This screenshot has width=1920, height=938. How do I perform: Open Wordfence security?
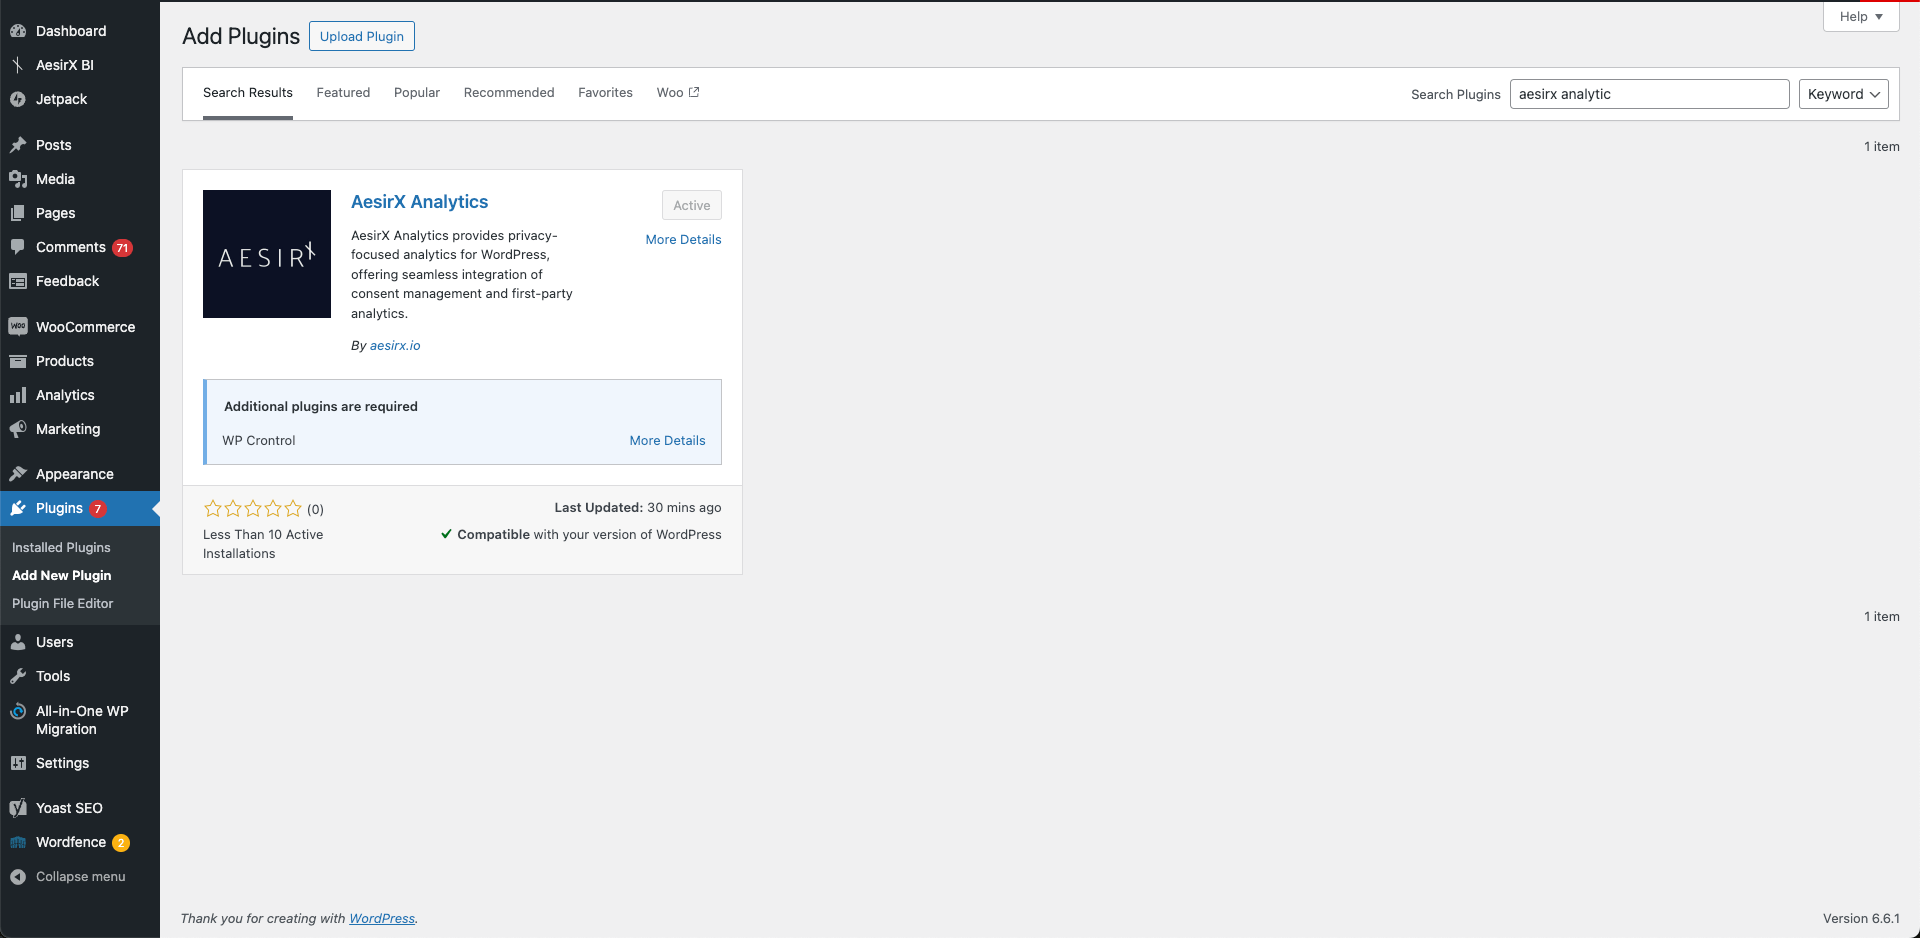click(x=70, y=842)
